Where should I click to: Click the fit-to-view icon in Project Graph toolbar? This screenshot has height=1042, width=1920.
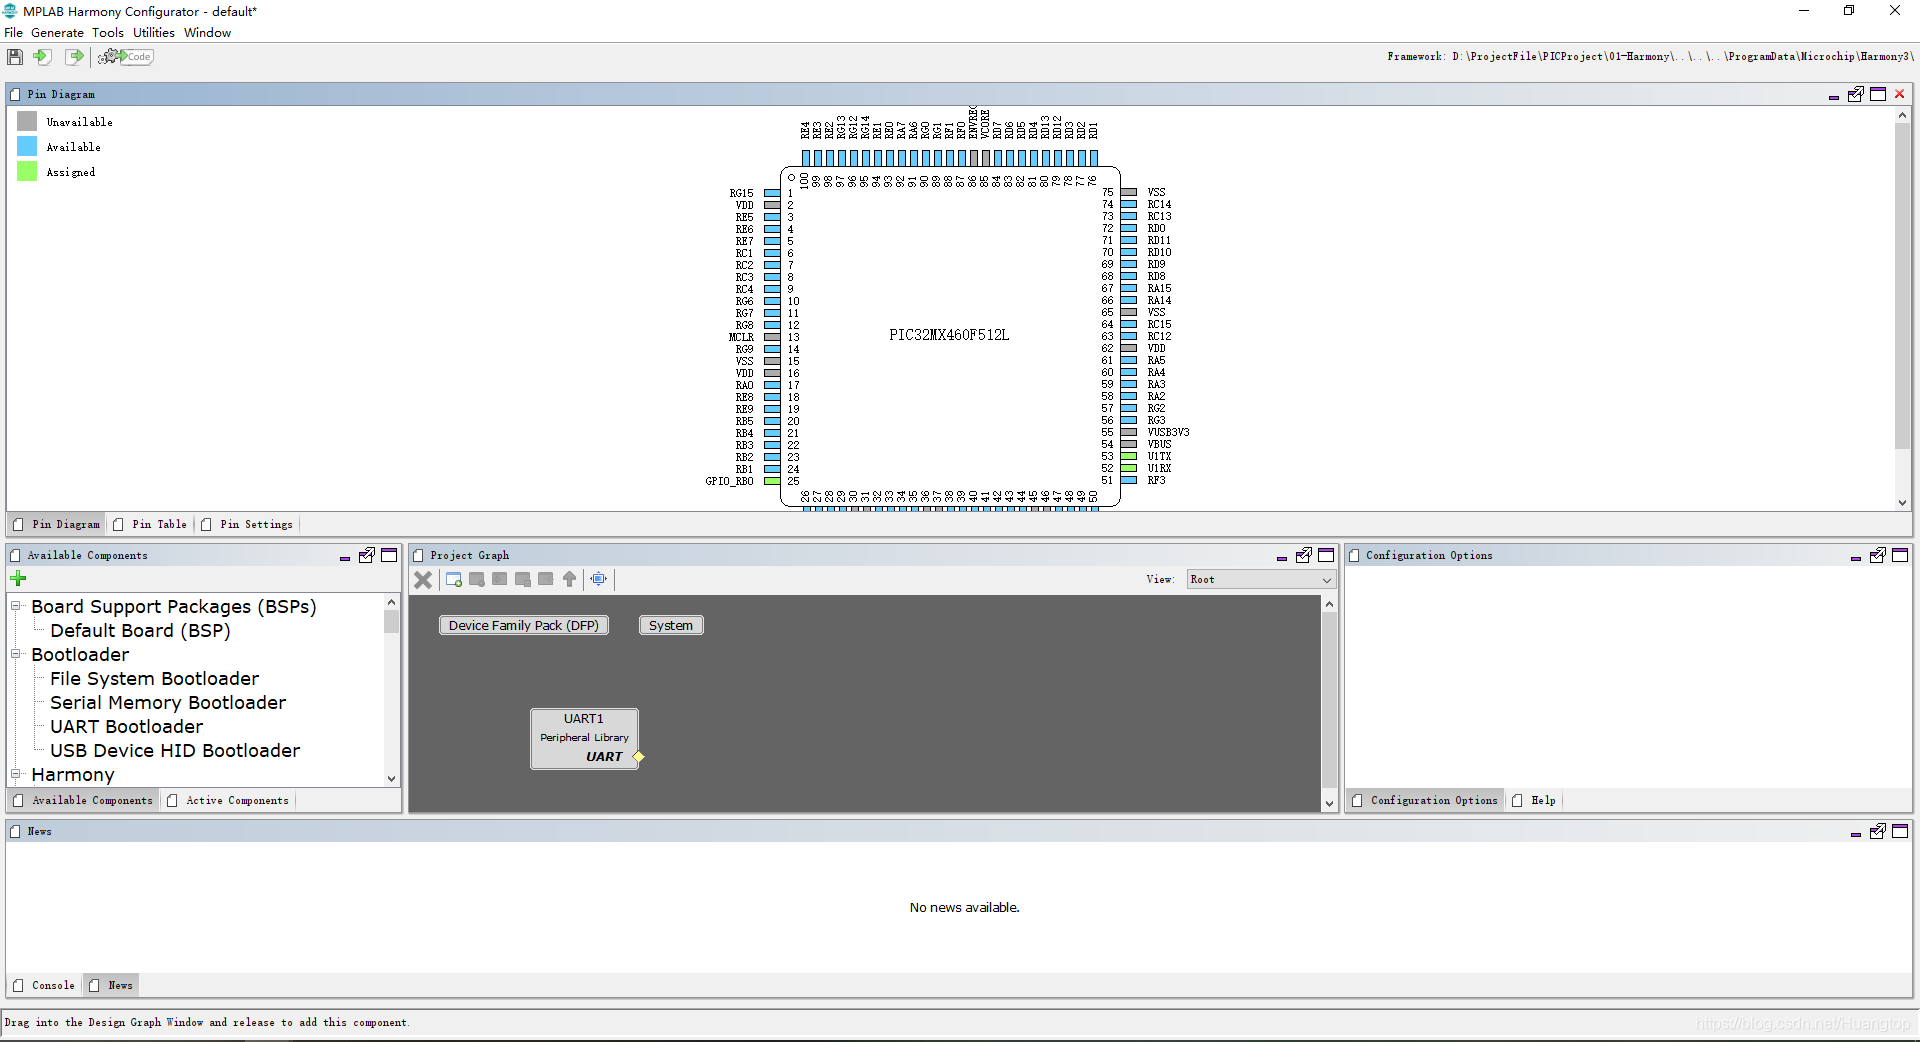click(x=598, y=579)
